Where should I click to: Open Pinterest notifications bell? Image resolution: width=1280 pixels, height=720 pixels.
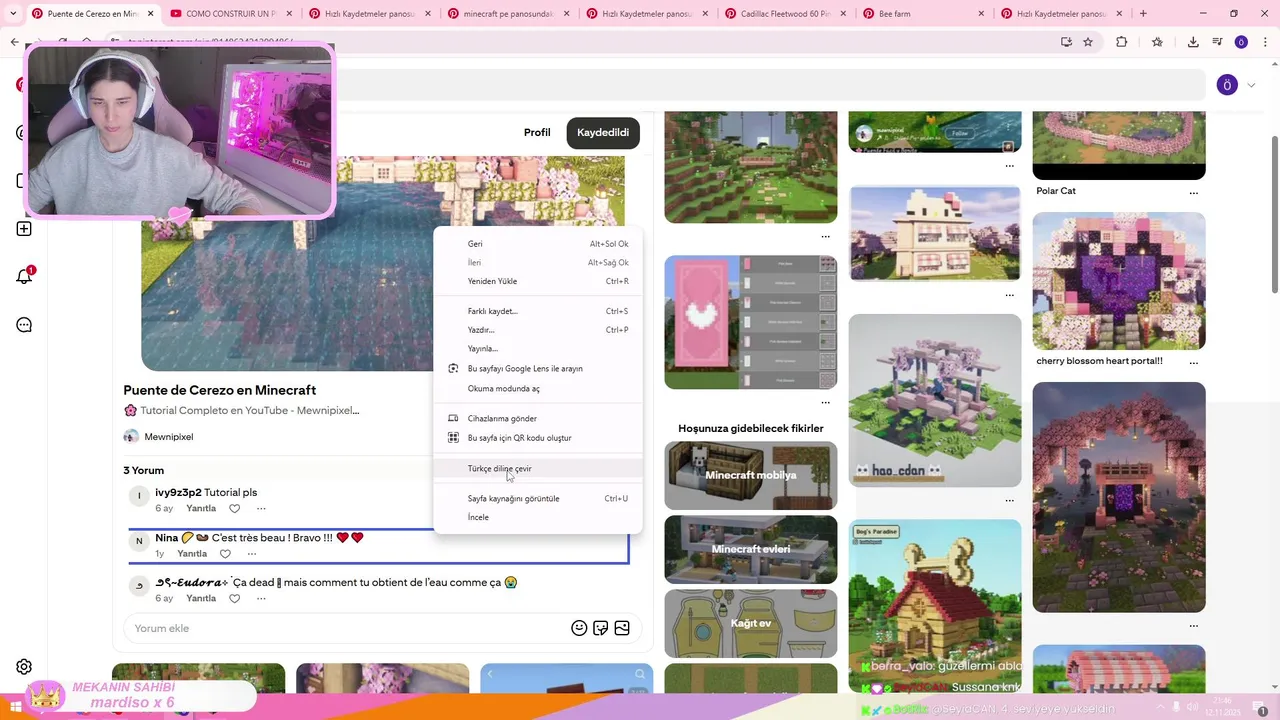tap(24, 276)
